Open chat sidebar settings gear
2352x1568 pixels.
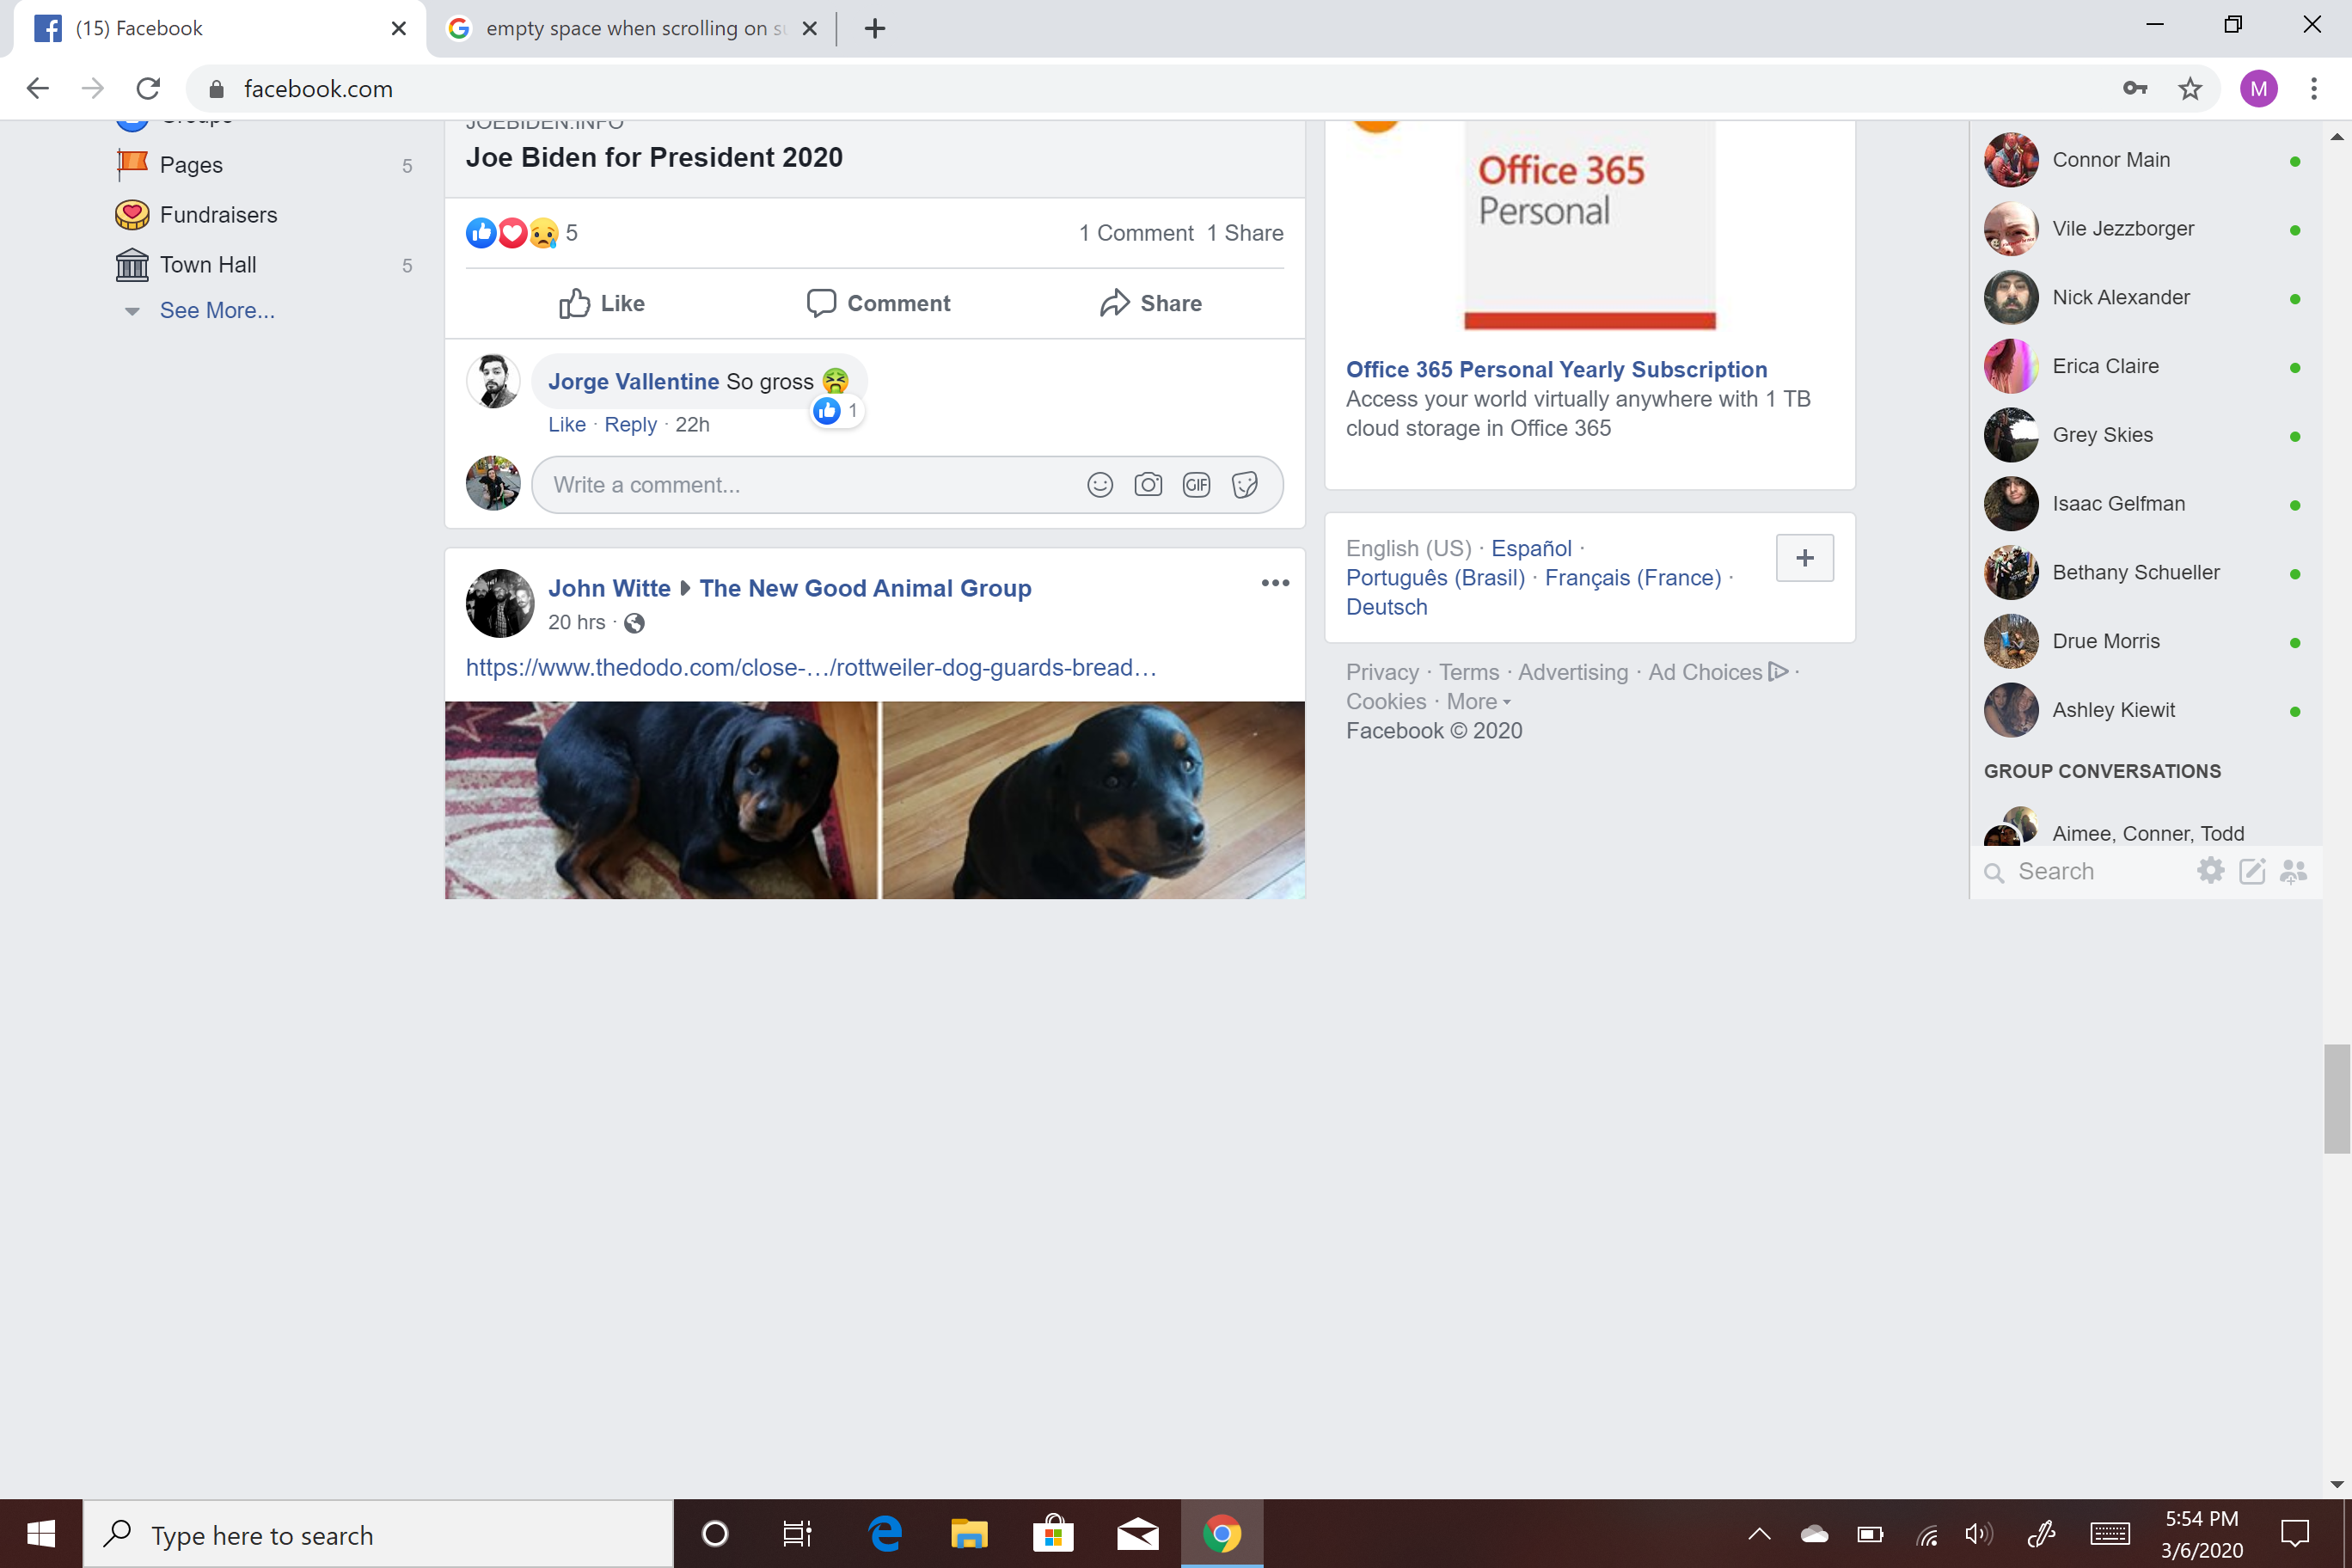(2210, 871)
